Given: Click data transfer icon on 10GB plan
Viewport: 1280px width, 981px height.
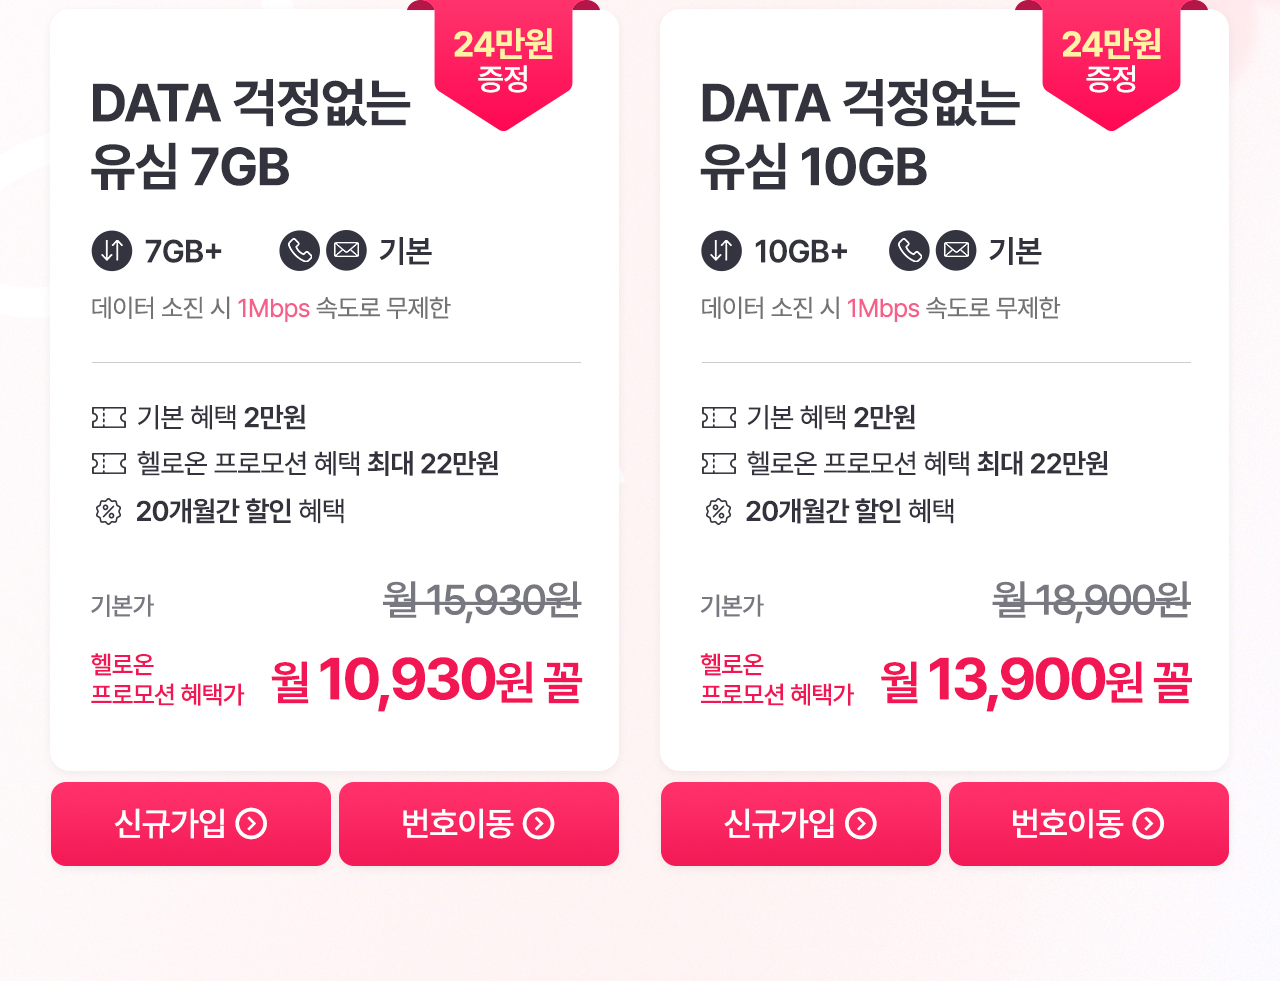Looking at the screenshot, I should pos(722,250).
